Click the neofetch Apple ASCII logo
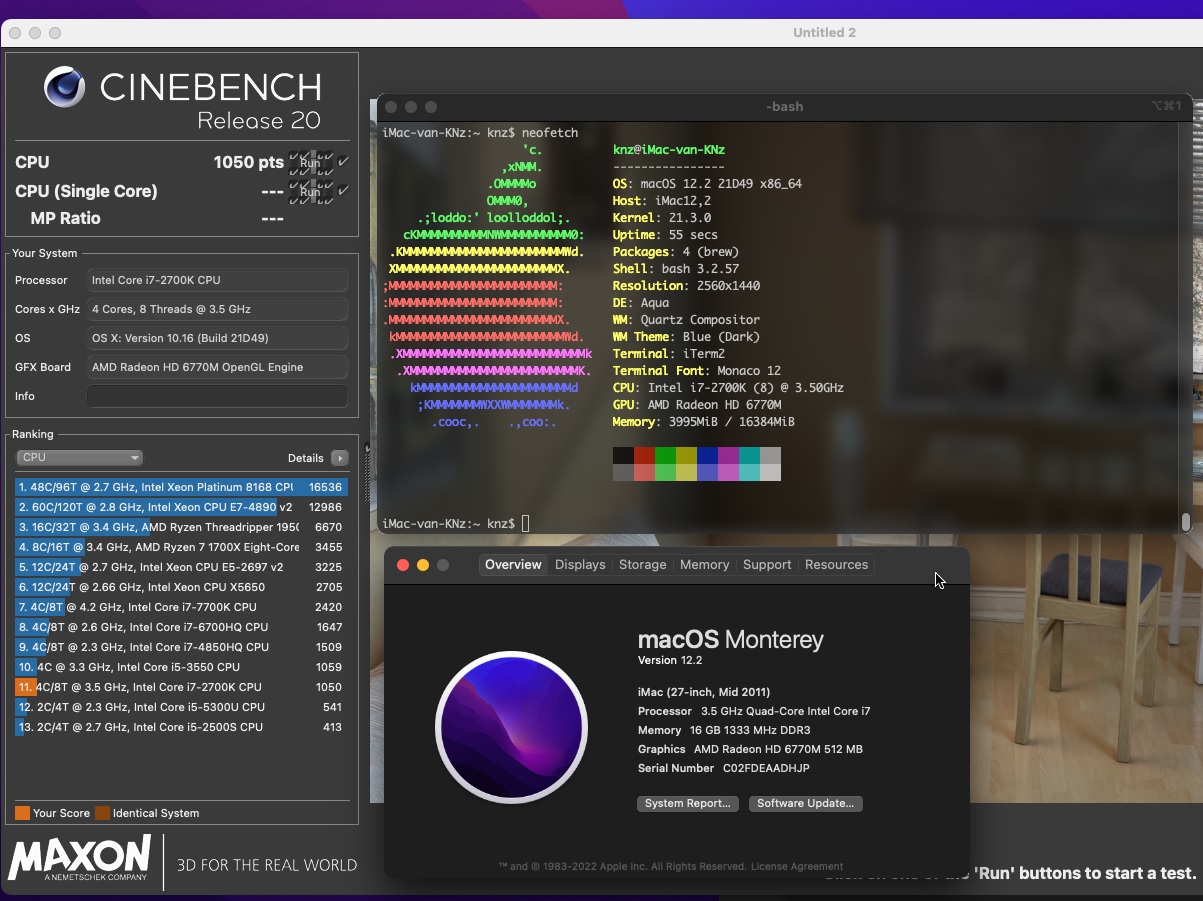The width and height of the screenshot is (1203, 901). (486, 286)
